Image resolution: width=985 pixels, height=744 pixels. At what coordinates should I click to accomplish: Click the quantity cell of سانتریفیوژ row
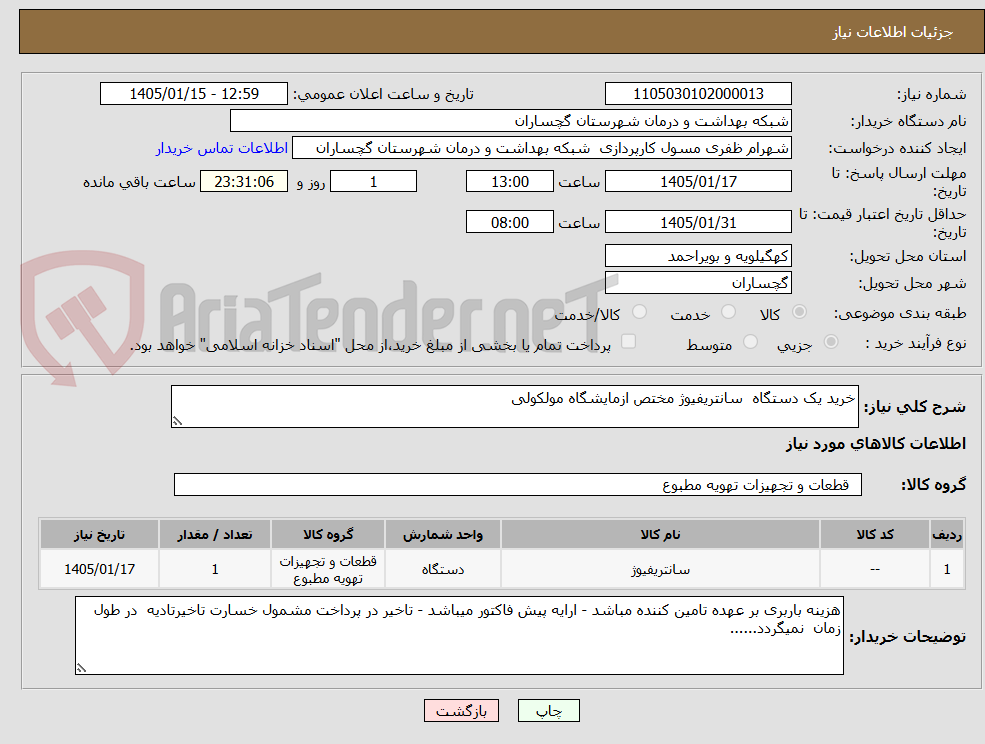coord(215,569)
